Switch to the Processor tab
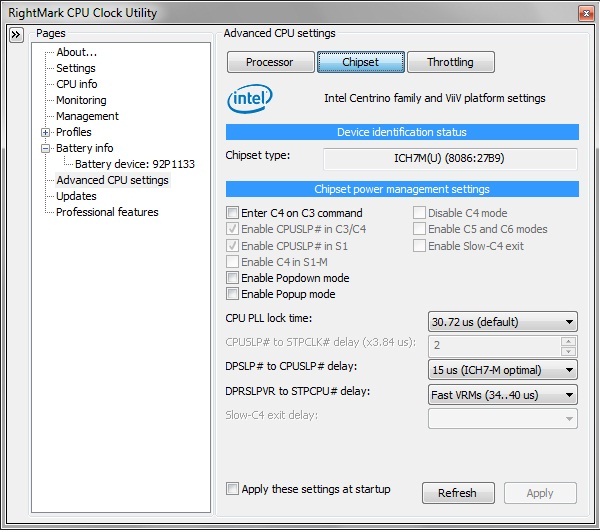 click(271, 62)
